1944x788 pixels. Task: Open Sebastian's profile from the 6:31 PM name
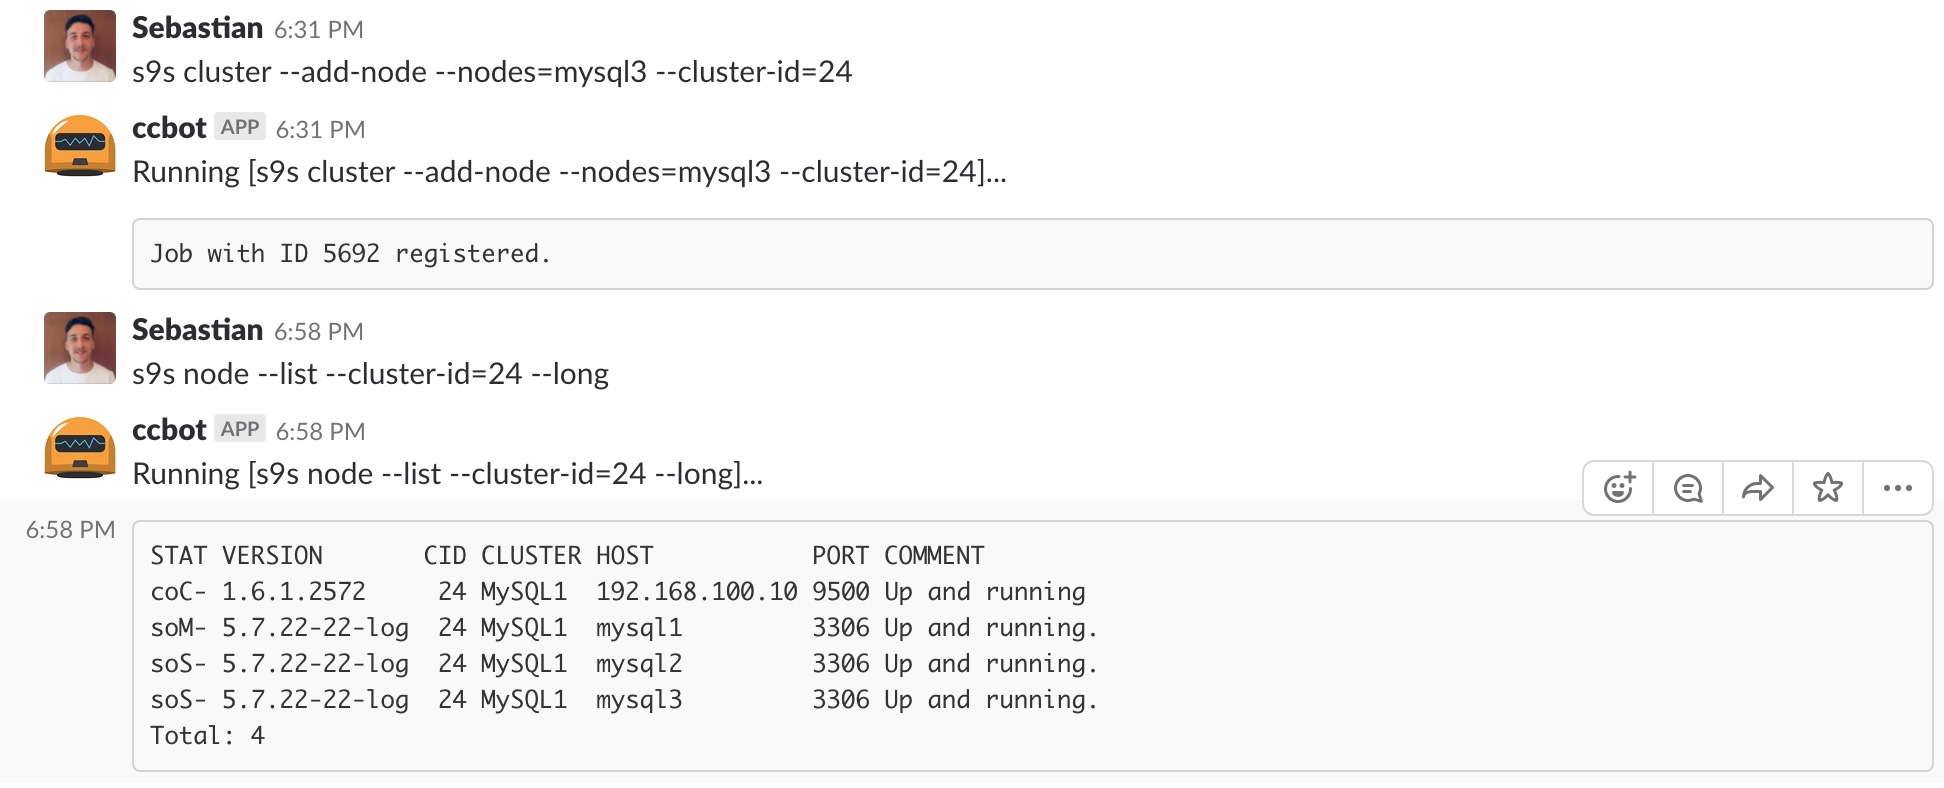[197, 28]
